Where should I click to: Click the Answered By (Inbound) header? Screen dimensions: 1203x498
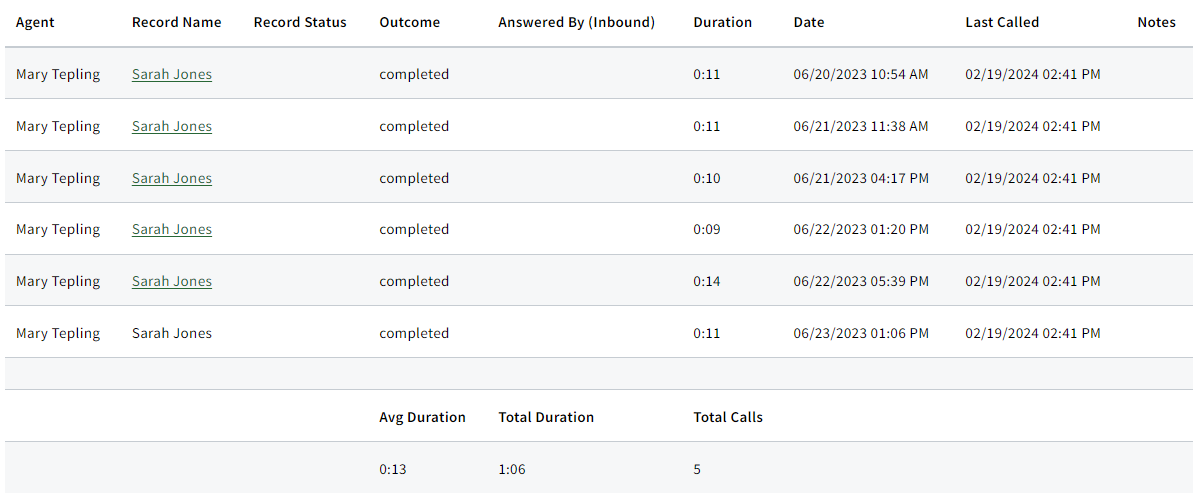pos(577,22)
